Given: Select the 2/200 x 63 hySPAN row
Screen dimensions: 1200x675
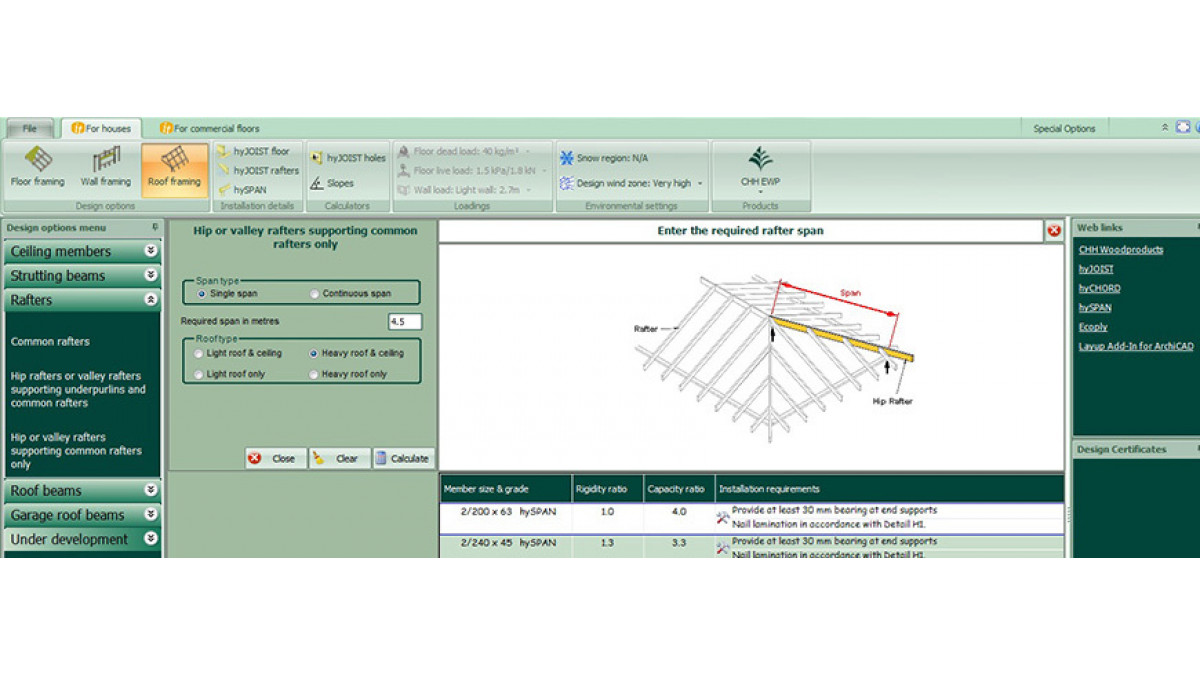Looking at the screenshot, I should 751,517.
